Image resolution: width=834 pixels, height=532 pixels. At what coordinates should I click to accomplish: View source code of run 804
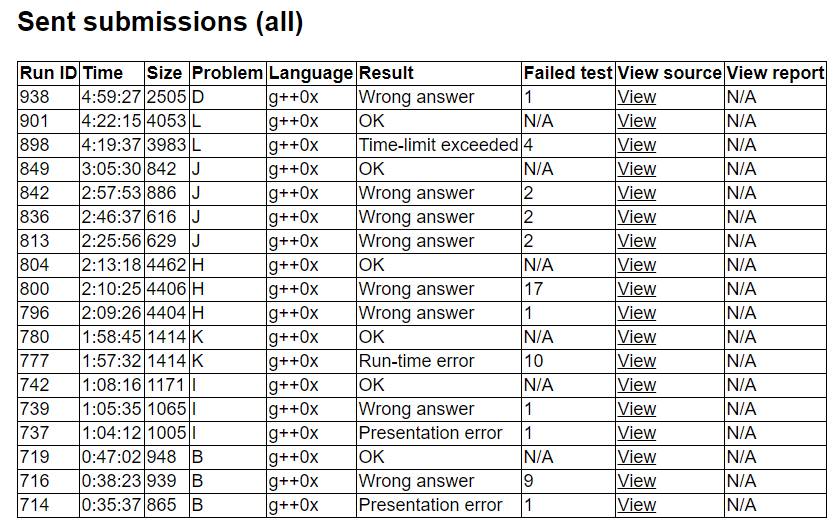[x=637, y=265]
